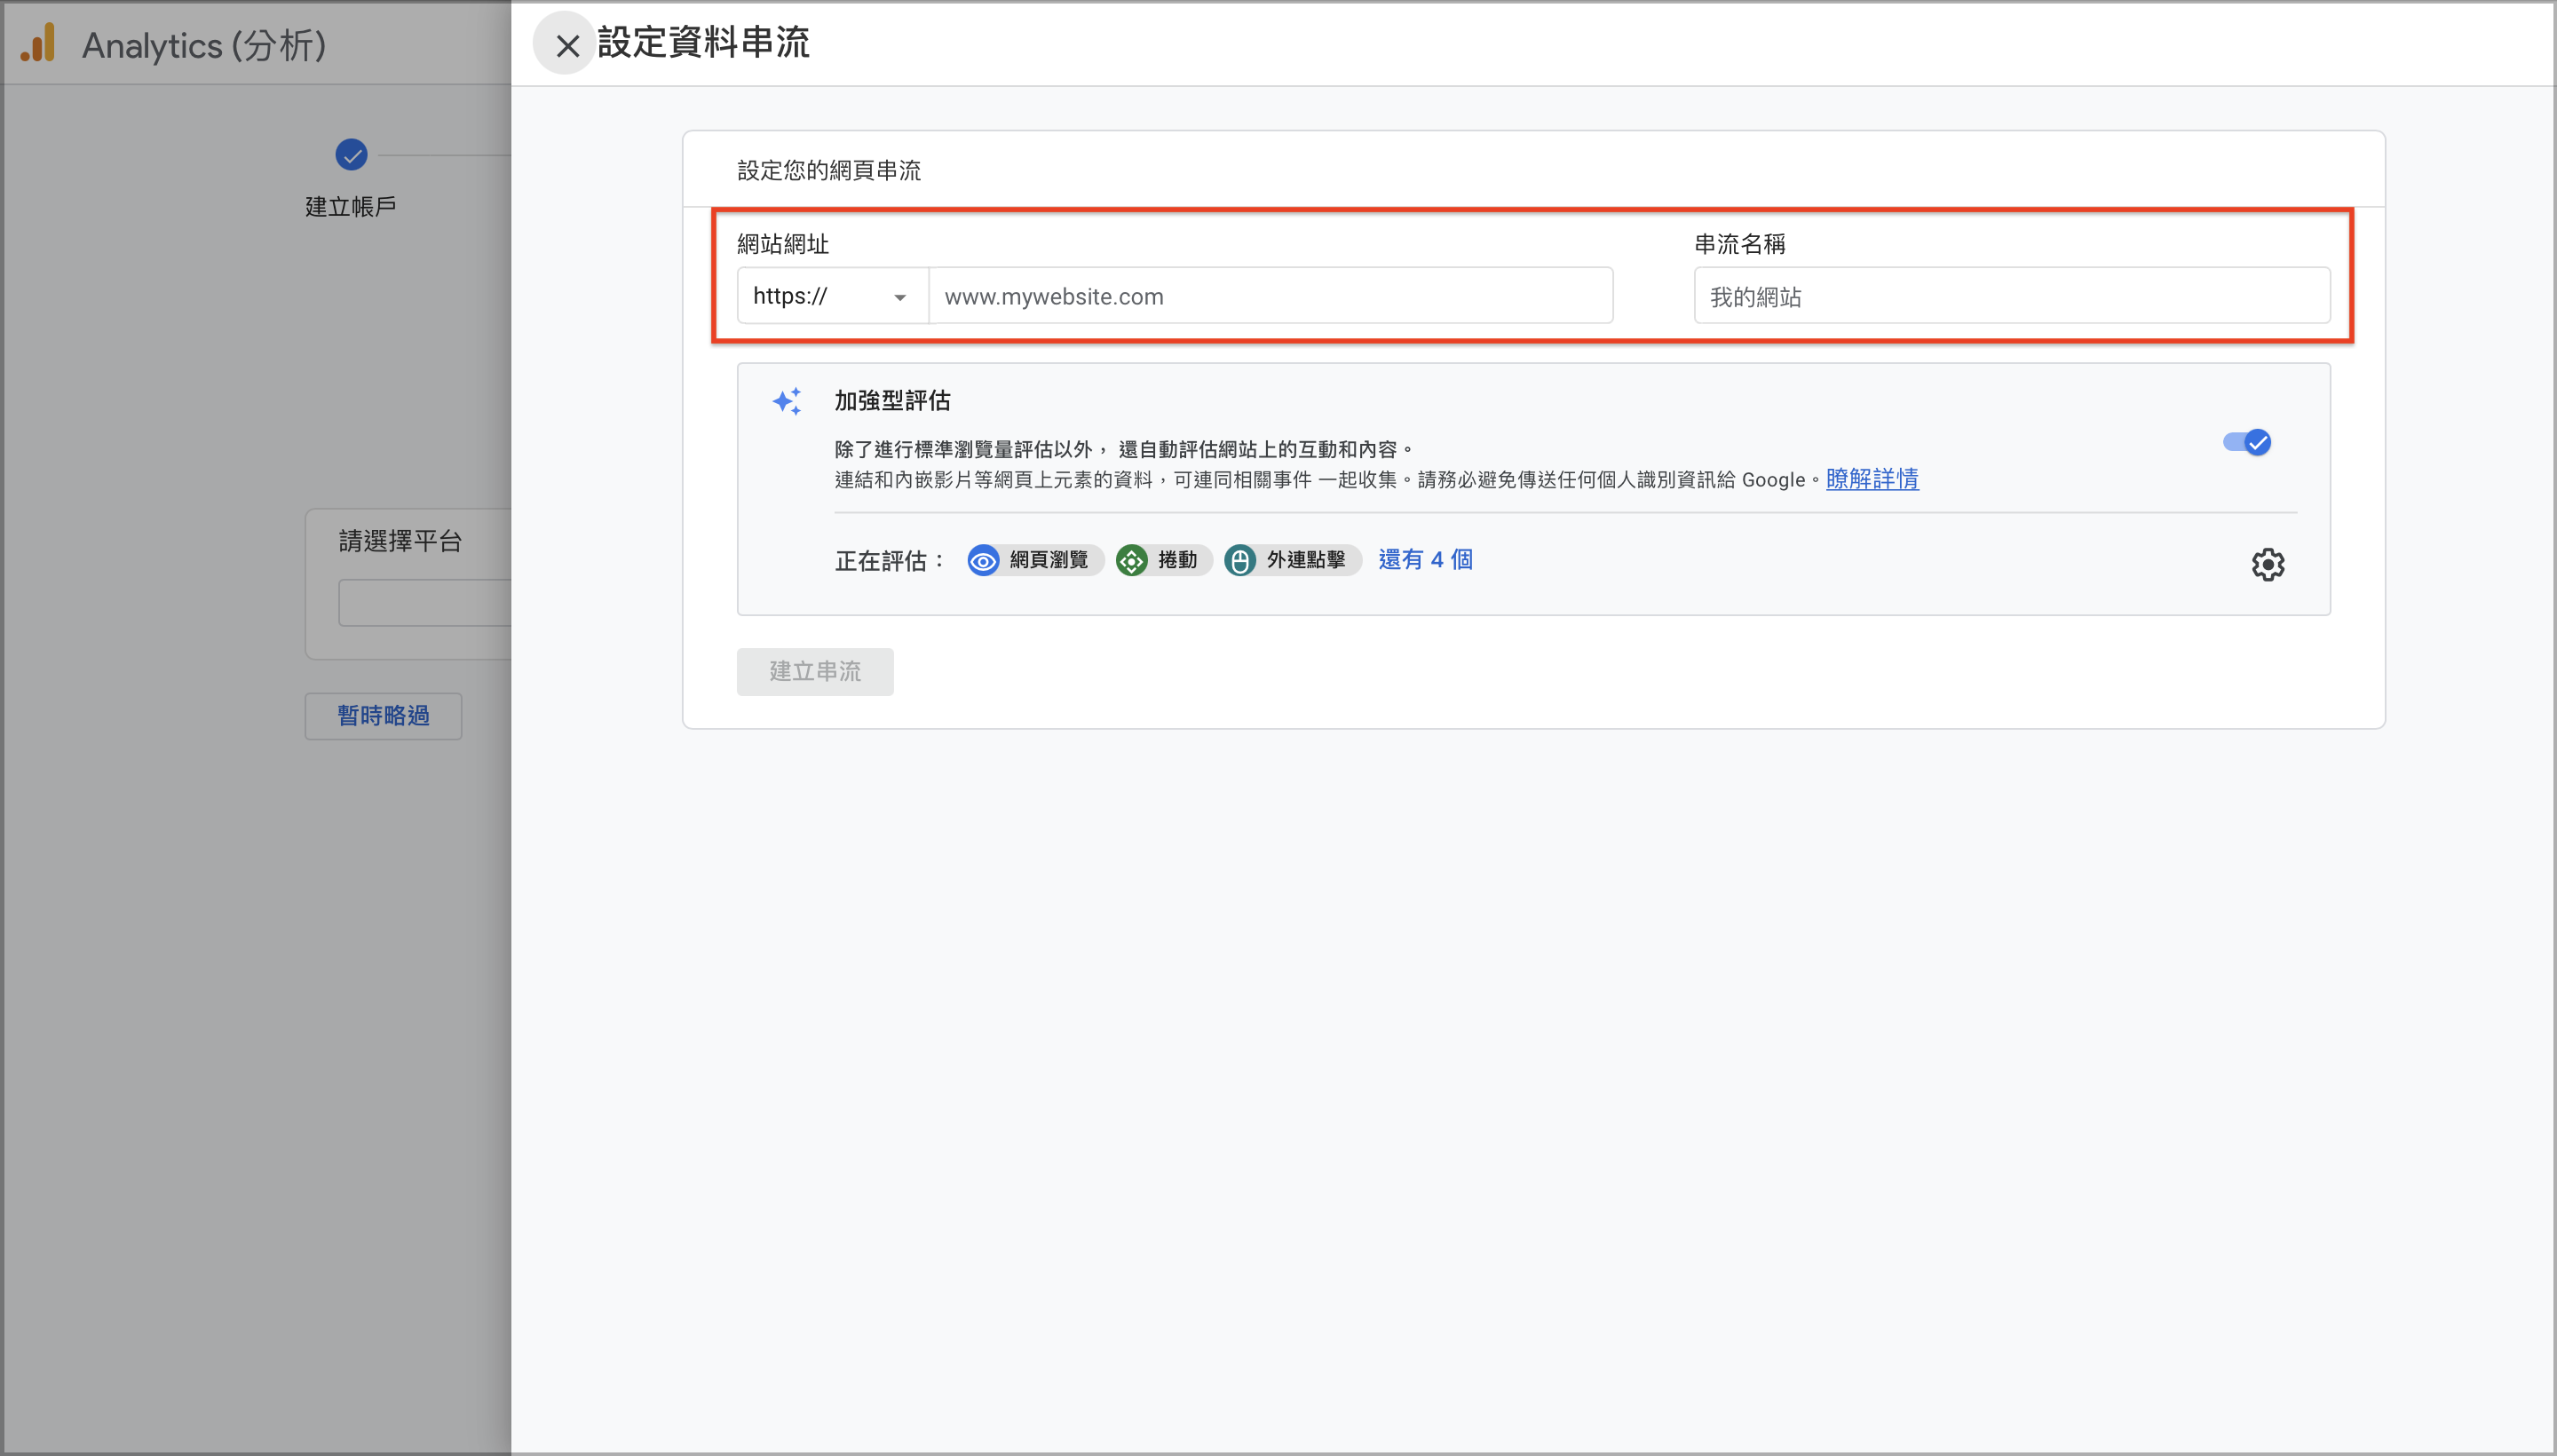Click the 串流名稱 input field
Screen dimensions: 2557x1456
coord(2012,296)
